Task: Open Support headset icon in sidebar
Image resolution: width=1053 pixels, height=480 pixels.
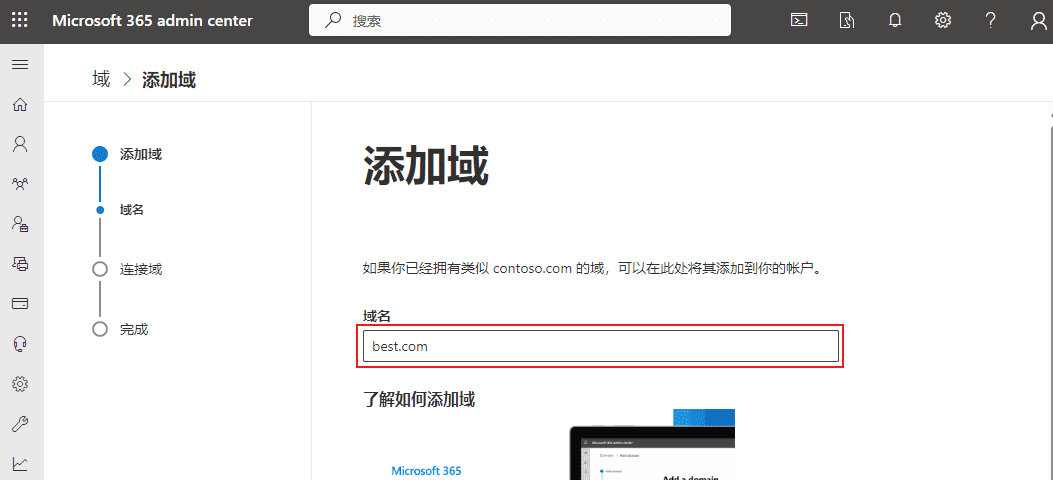Action: 20,344
